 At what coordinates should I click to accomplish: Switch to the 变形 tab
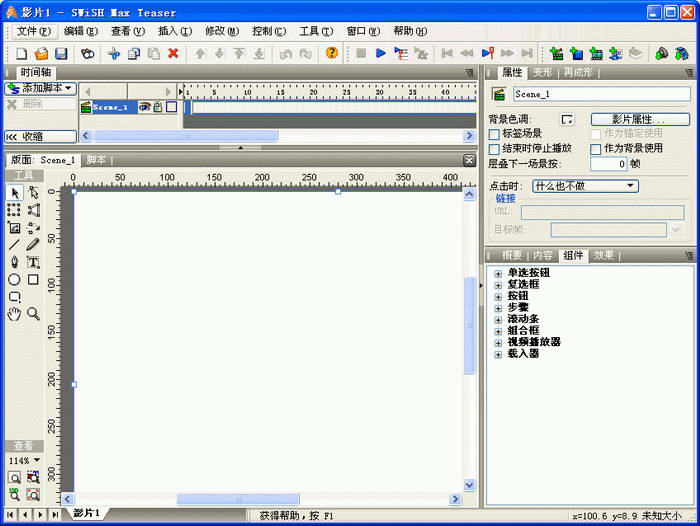click(x=543, y=72)
